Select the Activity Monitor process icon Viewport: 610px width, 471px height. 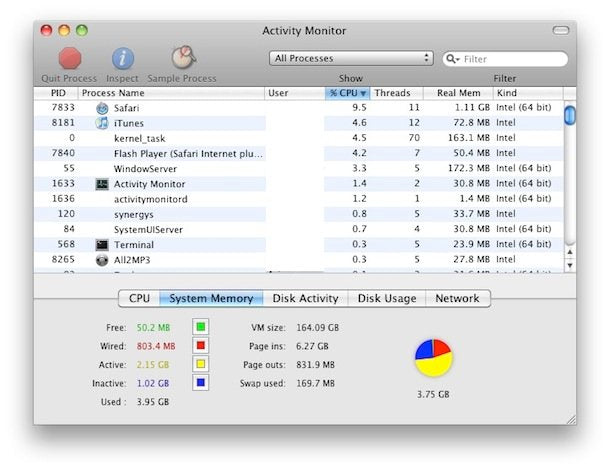[102, 184]
